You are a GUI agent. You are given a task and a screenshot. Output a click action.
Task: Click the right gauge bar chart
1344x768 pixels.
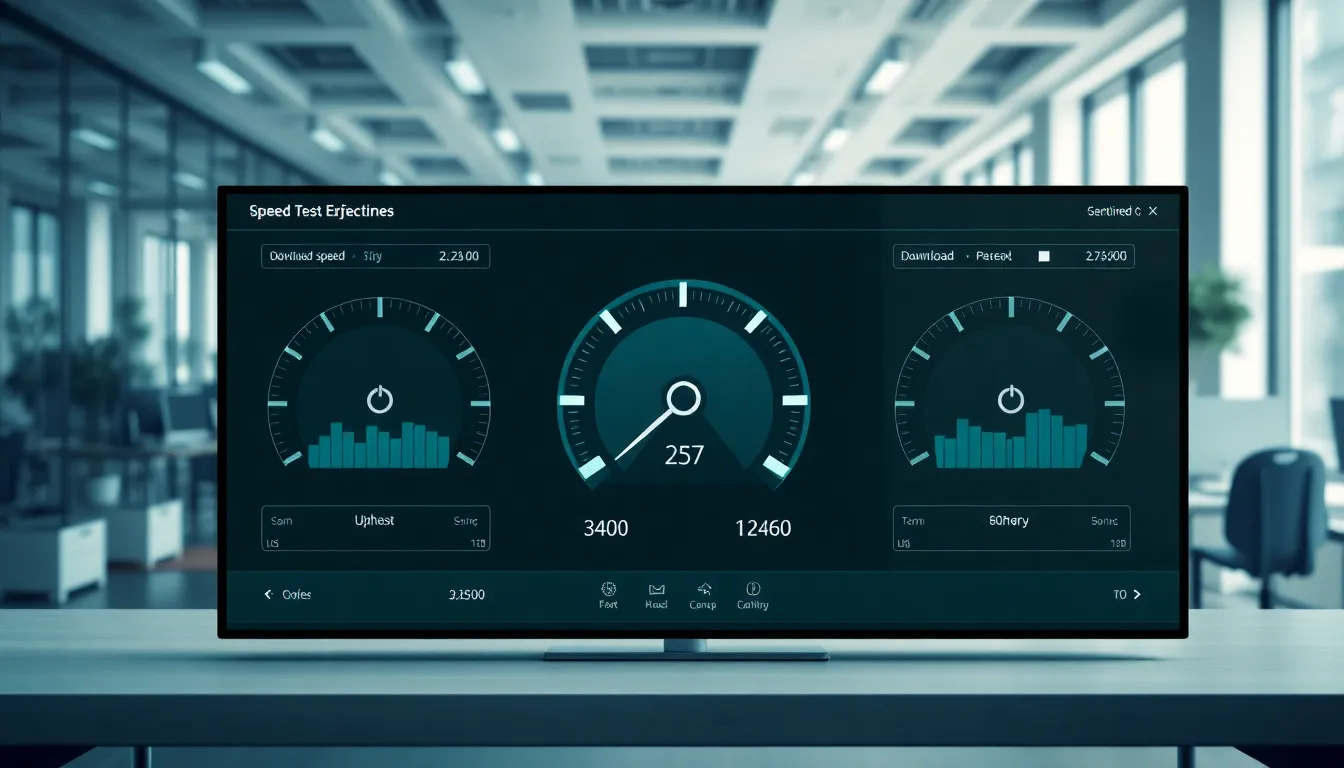pos(1010,441)
